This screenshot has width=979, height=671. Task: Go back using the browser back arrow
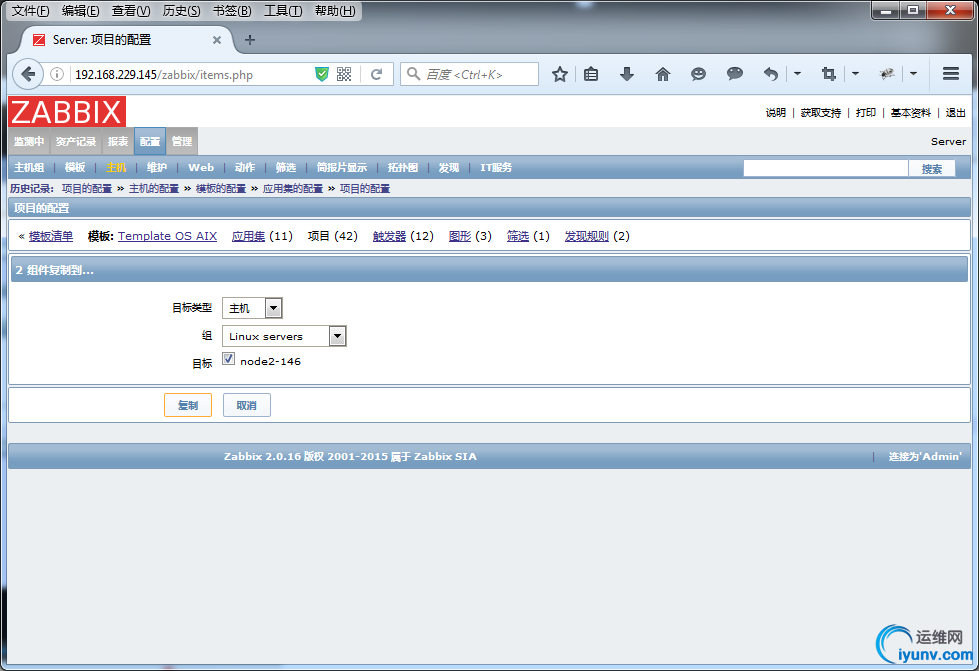pos(28,74)
